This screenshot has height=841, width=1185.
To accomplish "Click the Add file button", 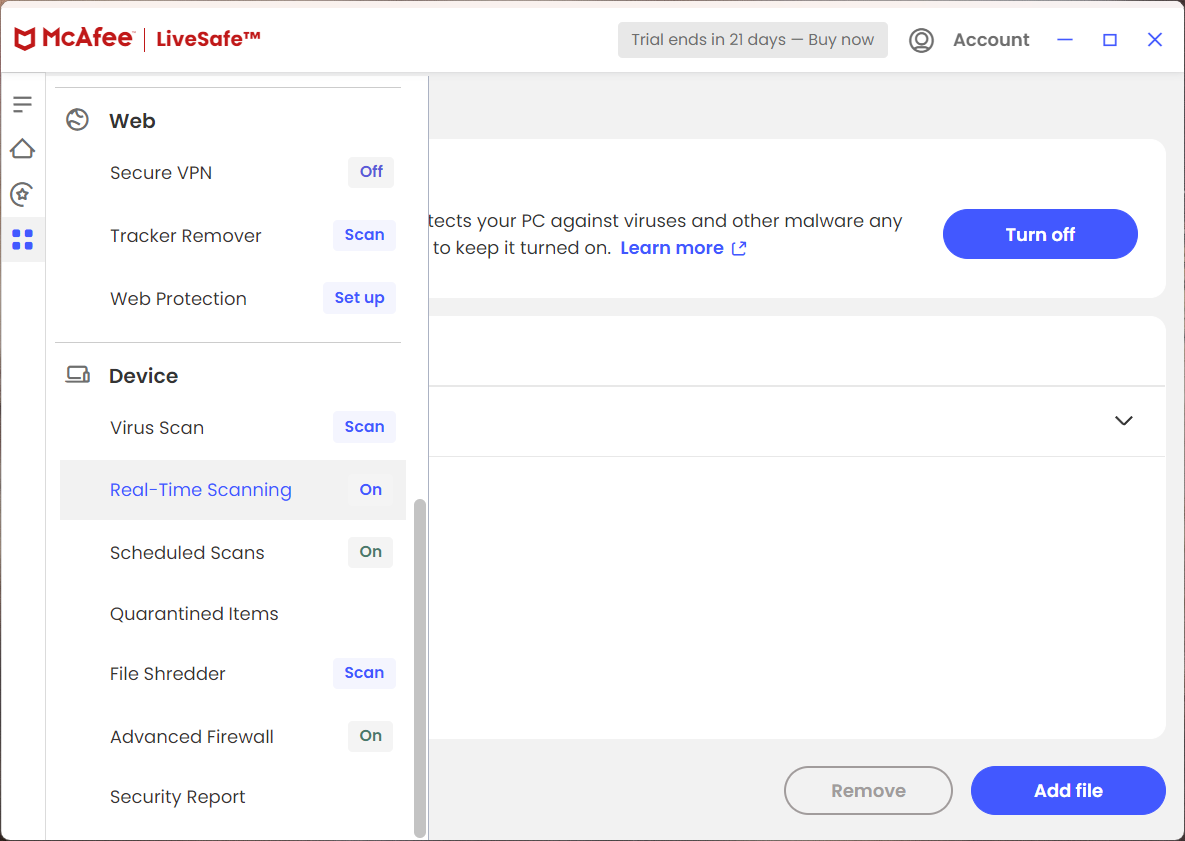I will tap(1068, 790).
